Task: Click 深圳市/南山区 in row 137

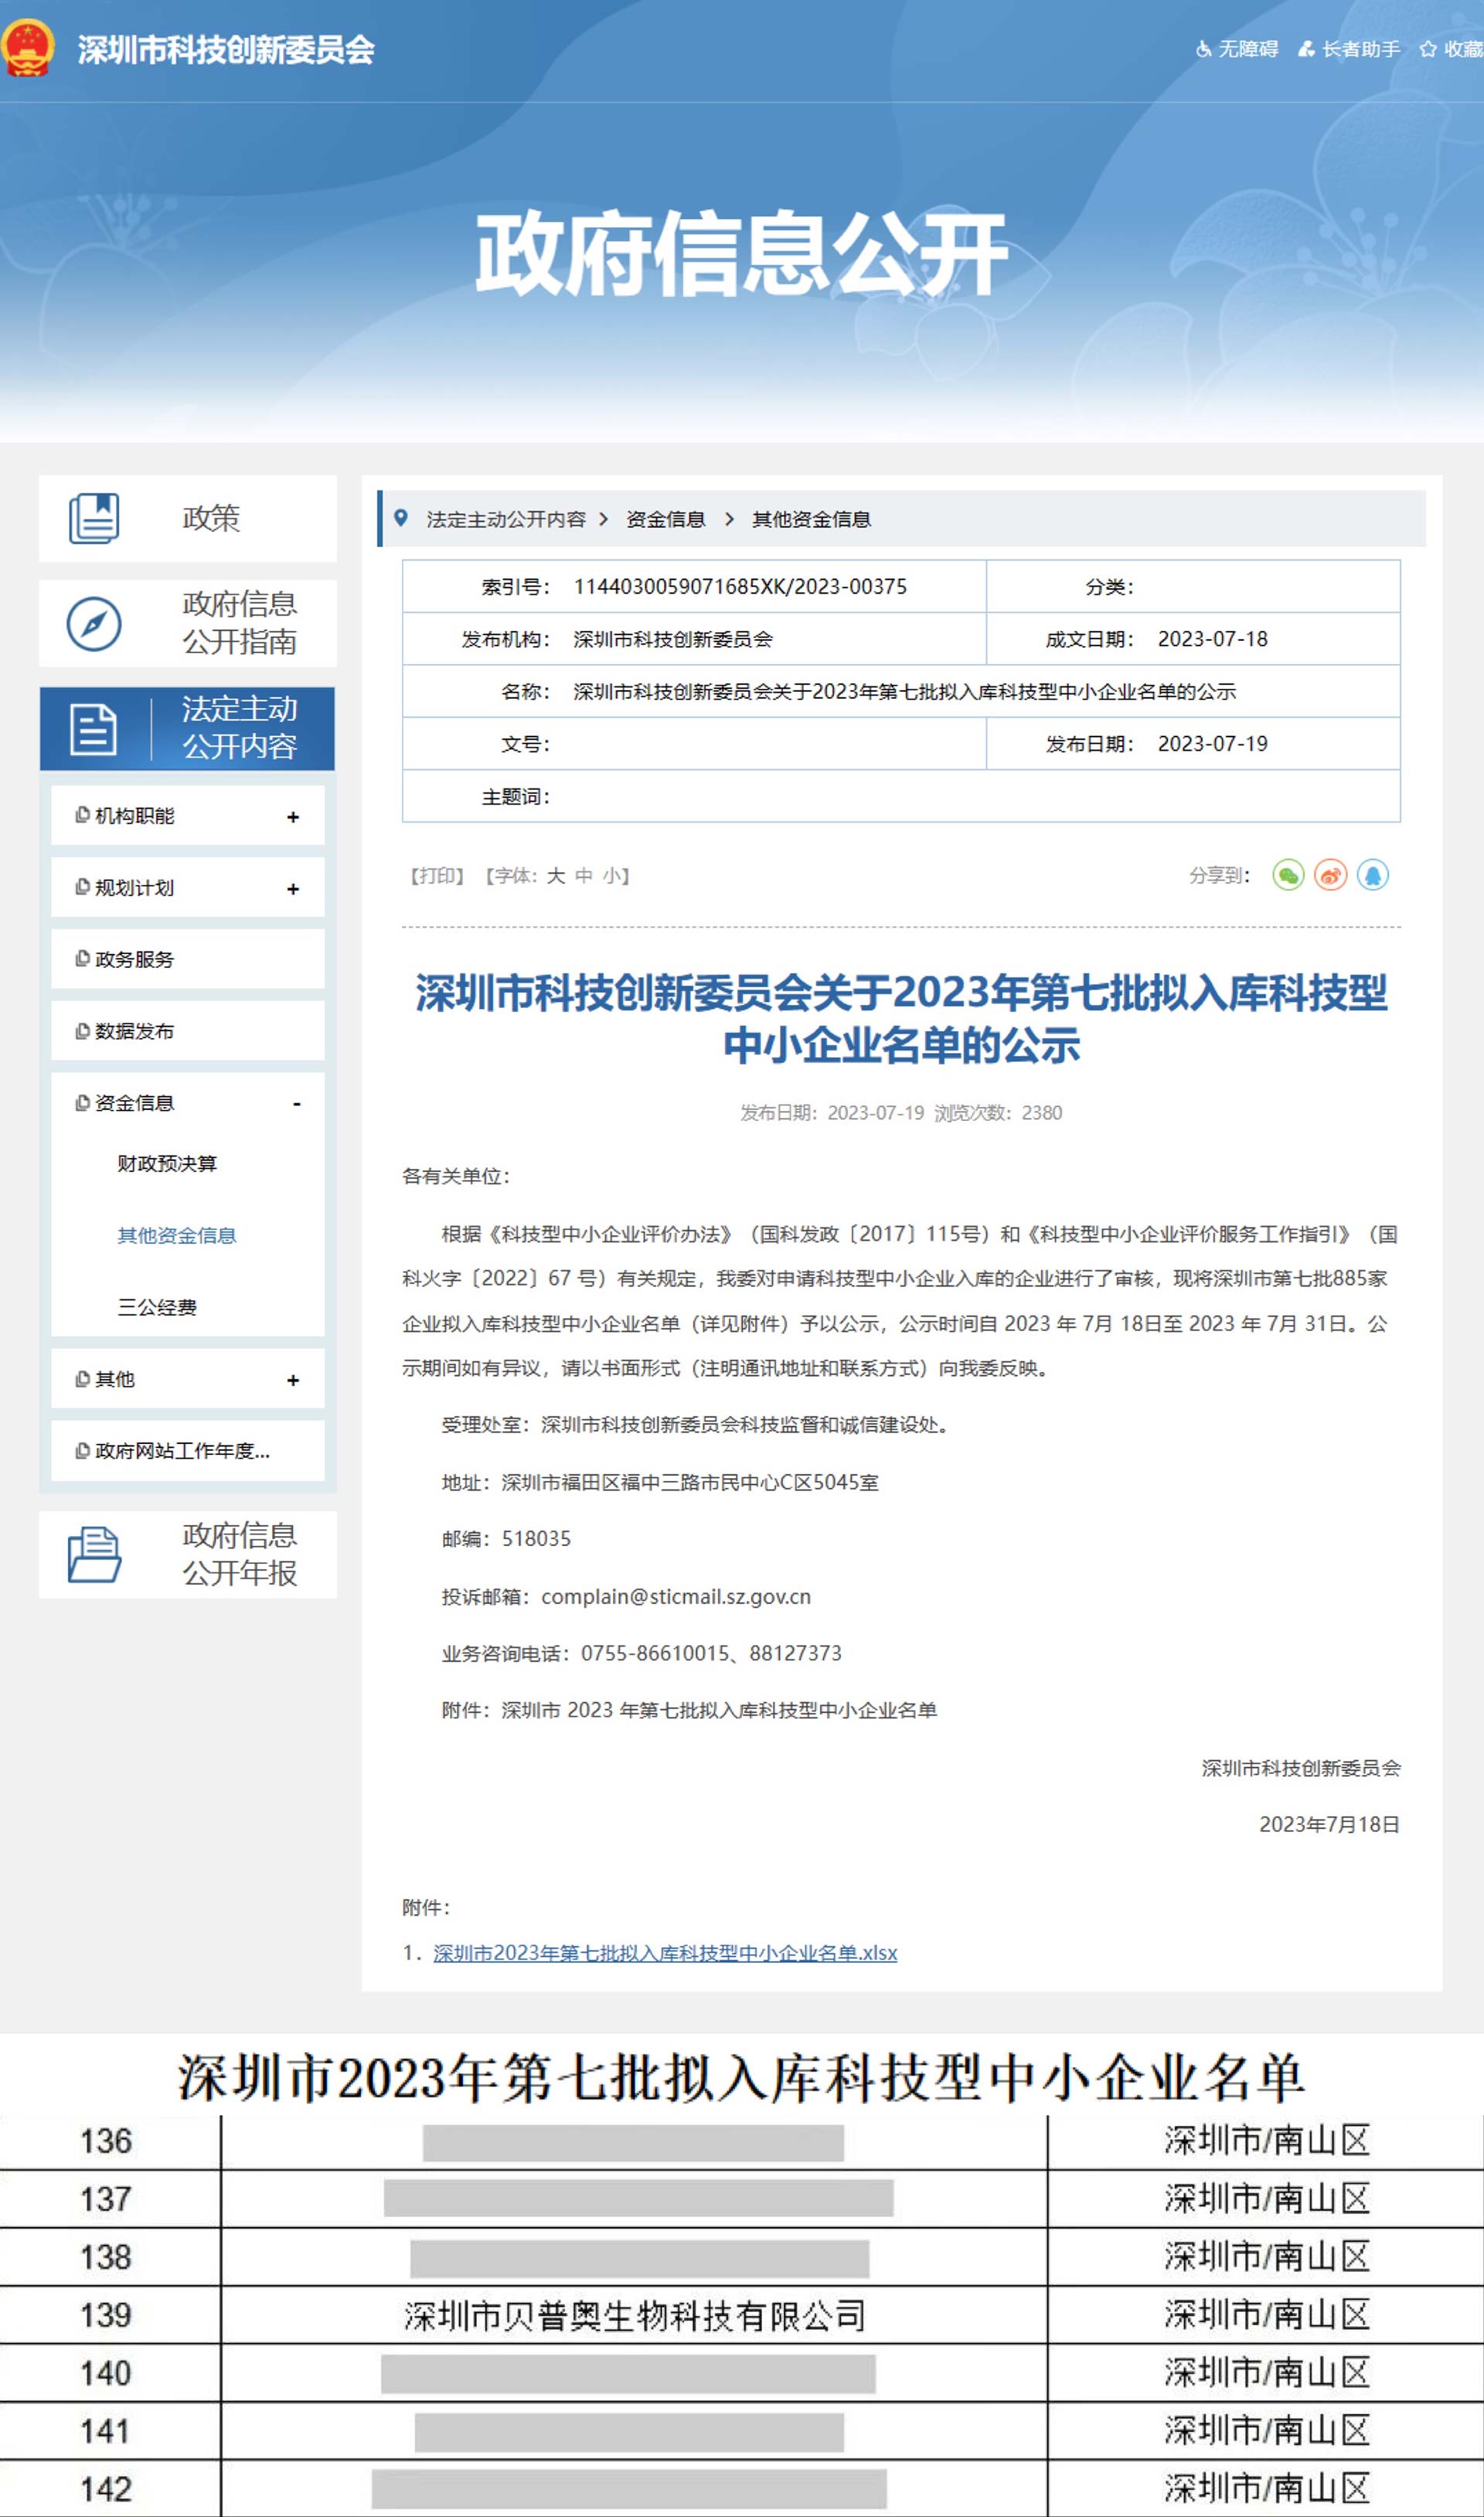Action: click(x=1267, y=2198)
